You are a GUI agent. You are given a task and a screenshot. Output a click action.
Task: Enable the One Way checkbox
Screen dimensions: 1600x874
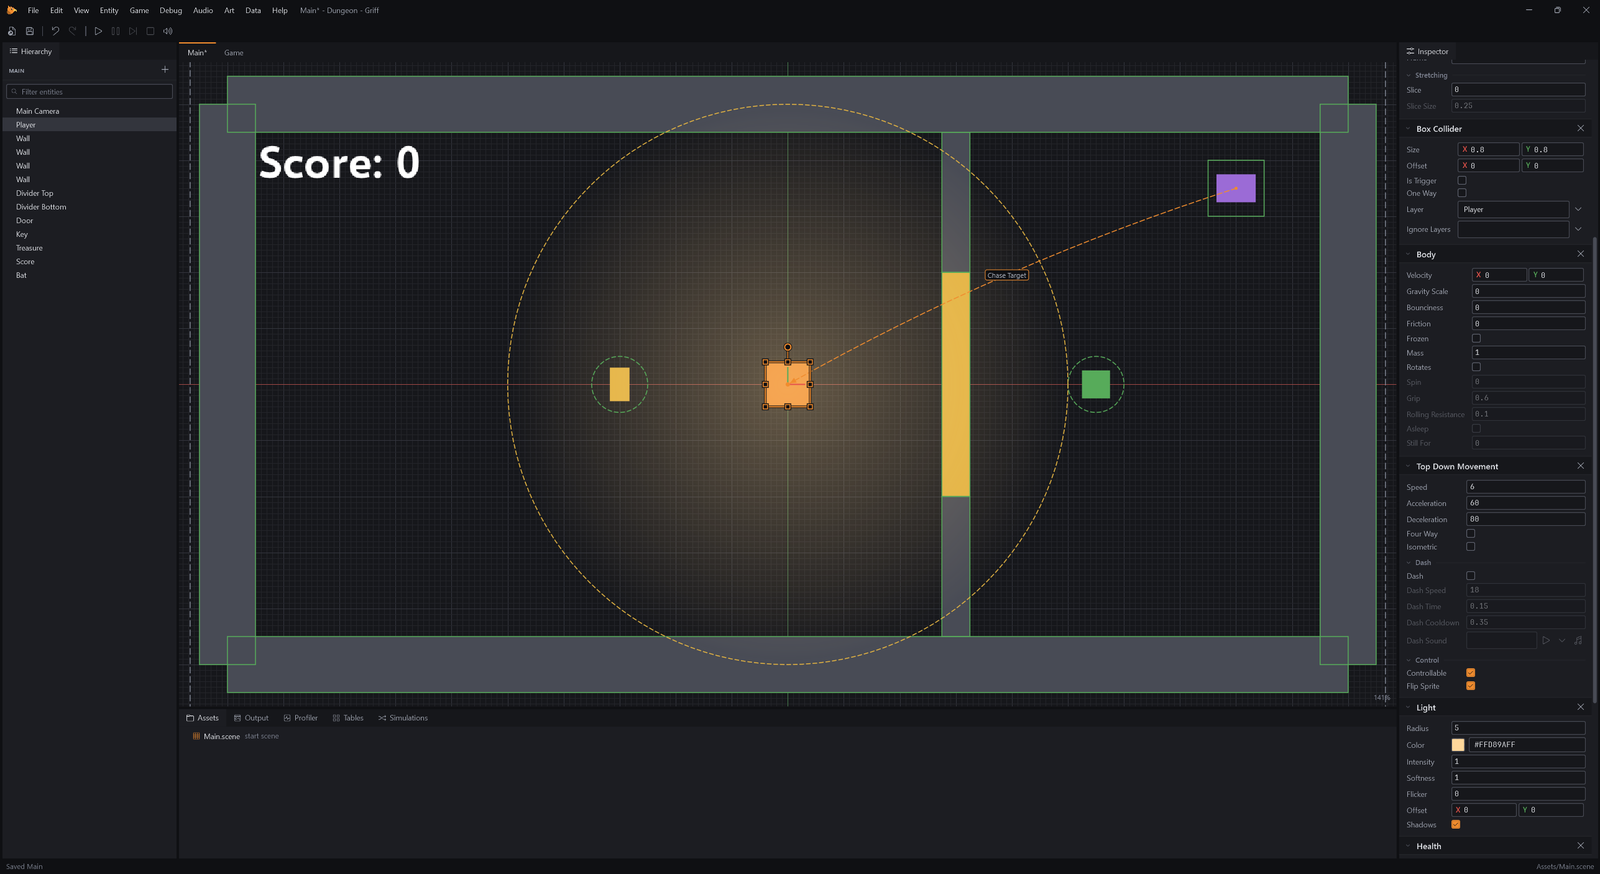pos(1462,193)
